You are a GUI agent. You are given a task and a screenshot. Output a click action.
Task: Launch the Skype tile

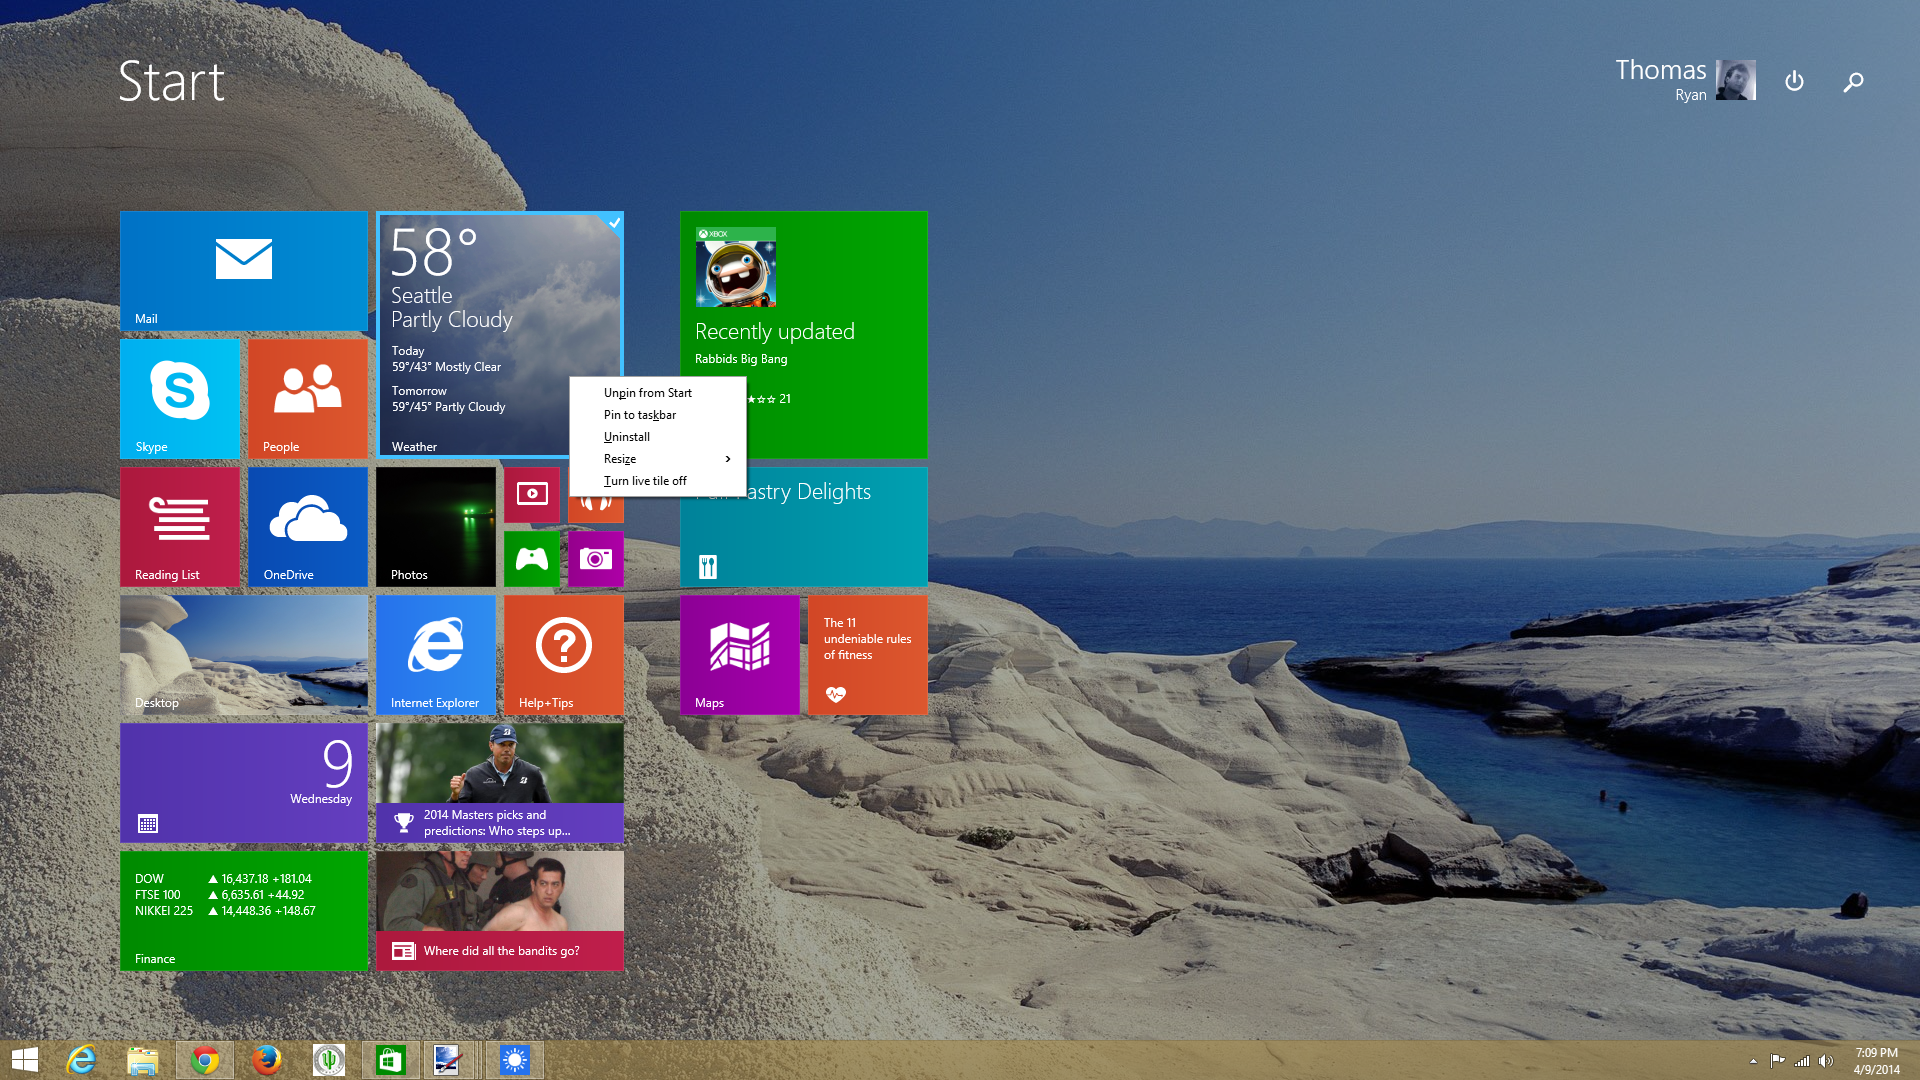(180, 398)
